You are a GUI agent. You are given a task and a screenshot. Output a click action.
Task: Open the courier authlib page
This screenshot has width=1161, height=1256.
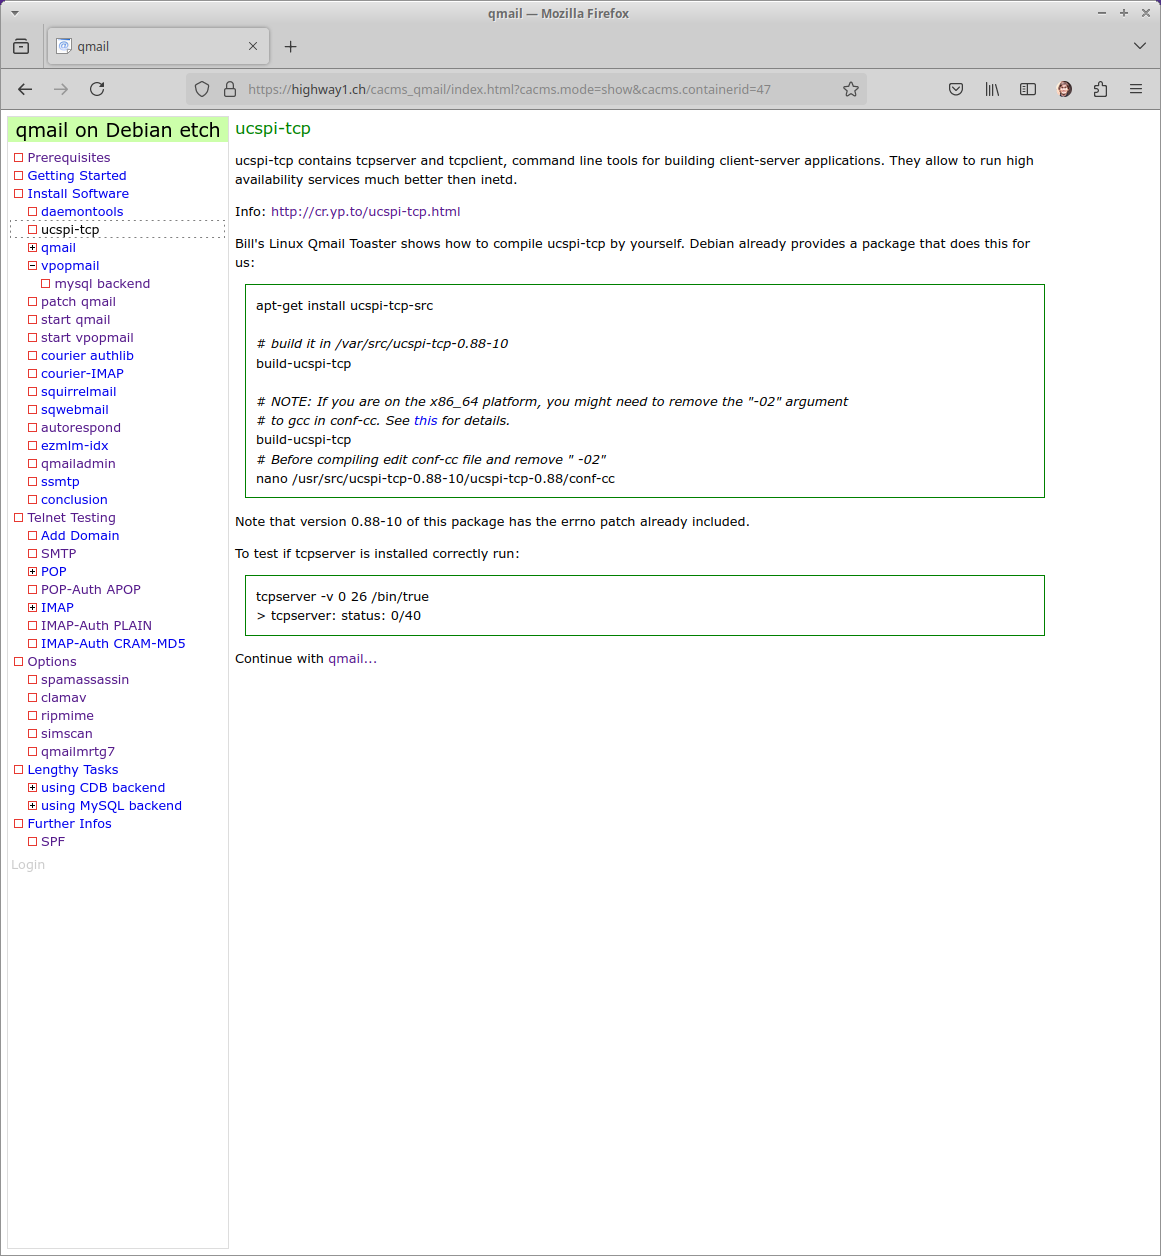coord(87,356)
